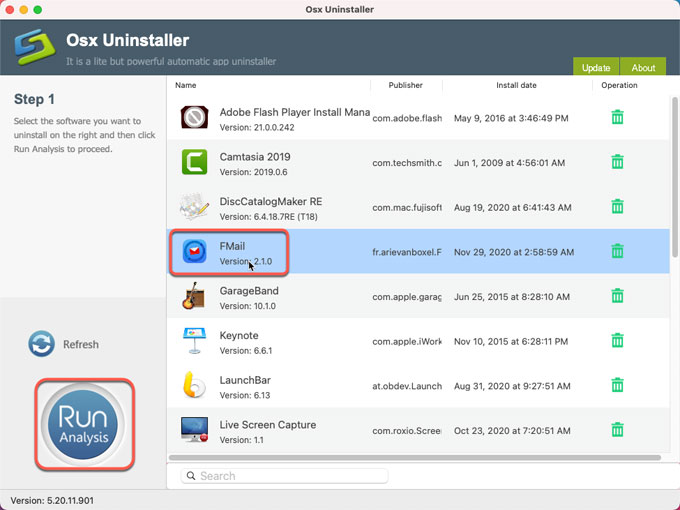The width and height of the screenshot is (680, 510).
Task: Click publisher com.adobe.flash cell
Action: pyautogui.click(x=407, y=118)
